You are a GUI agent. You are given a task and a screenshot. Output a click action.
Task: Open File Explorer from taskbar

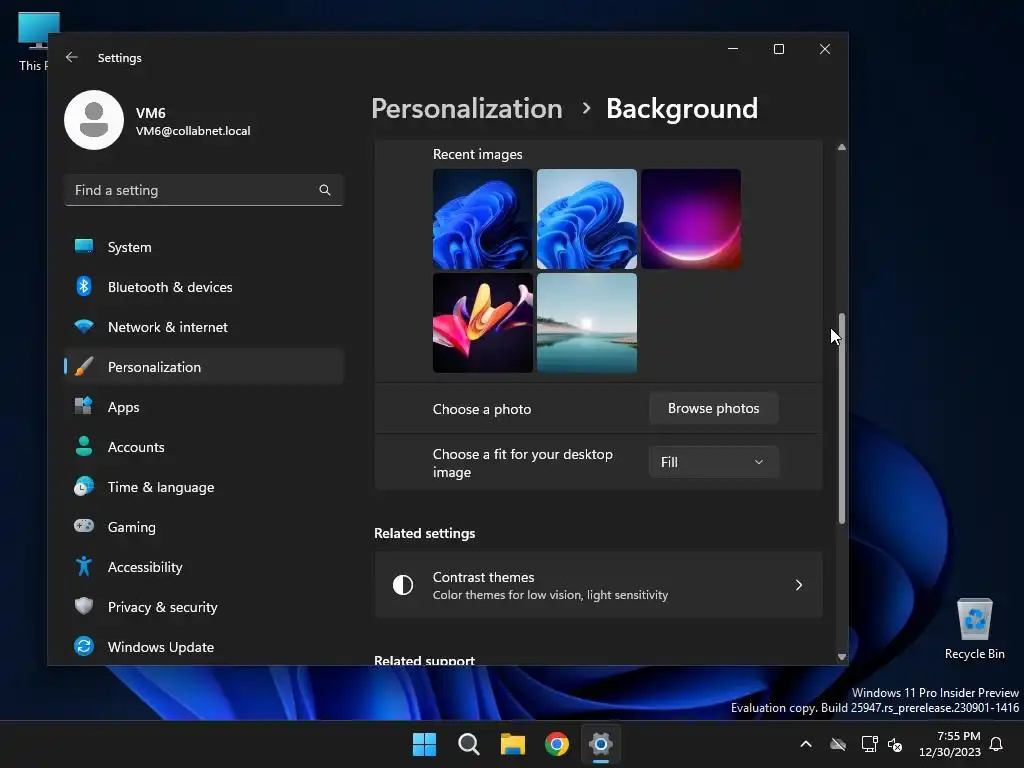pyautogui.click(x=513, y=744)
